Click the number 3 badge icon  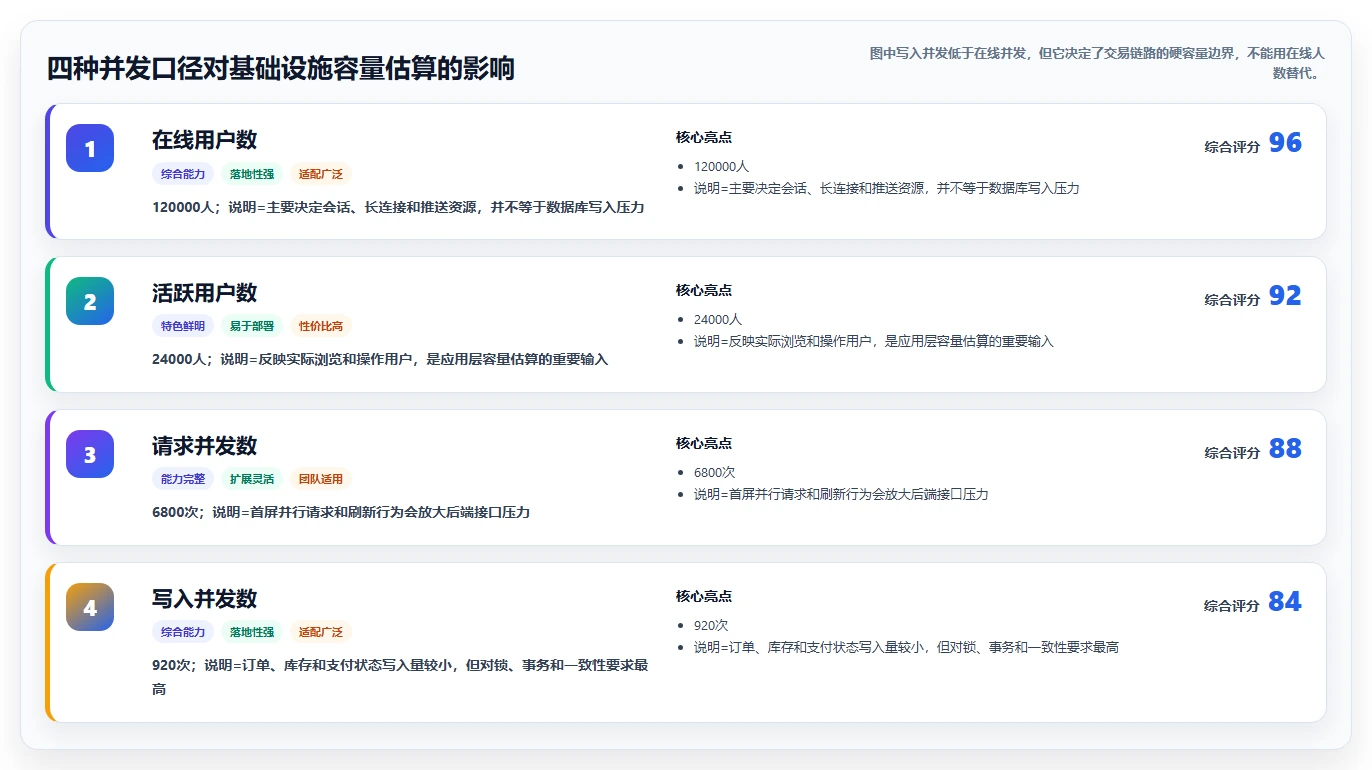(x=90, y=454)
